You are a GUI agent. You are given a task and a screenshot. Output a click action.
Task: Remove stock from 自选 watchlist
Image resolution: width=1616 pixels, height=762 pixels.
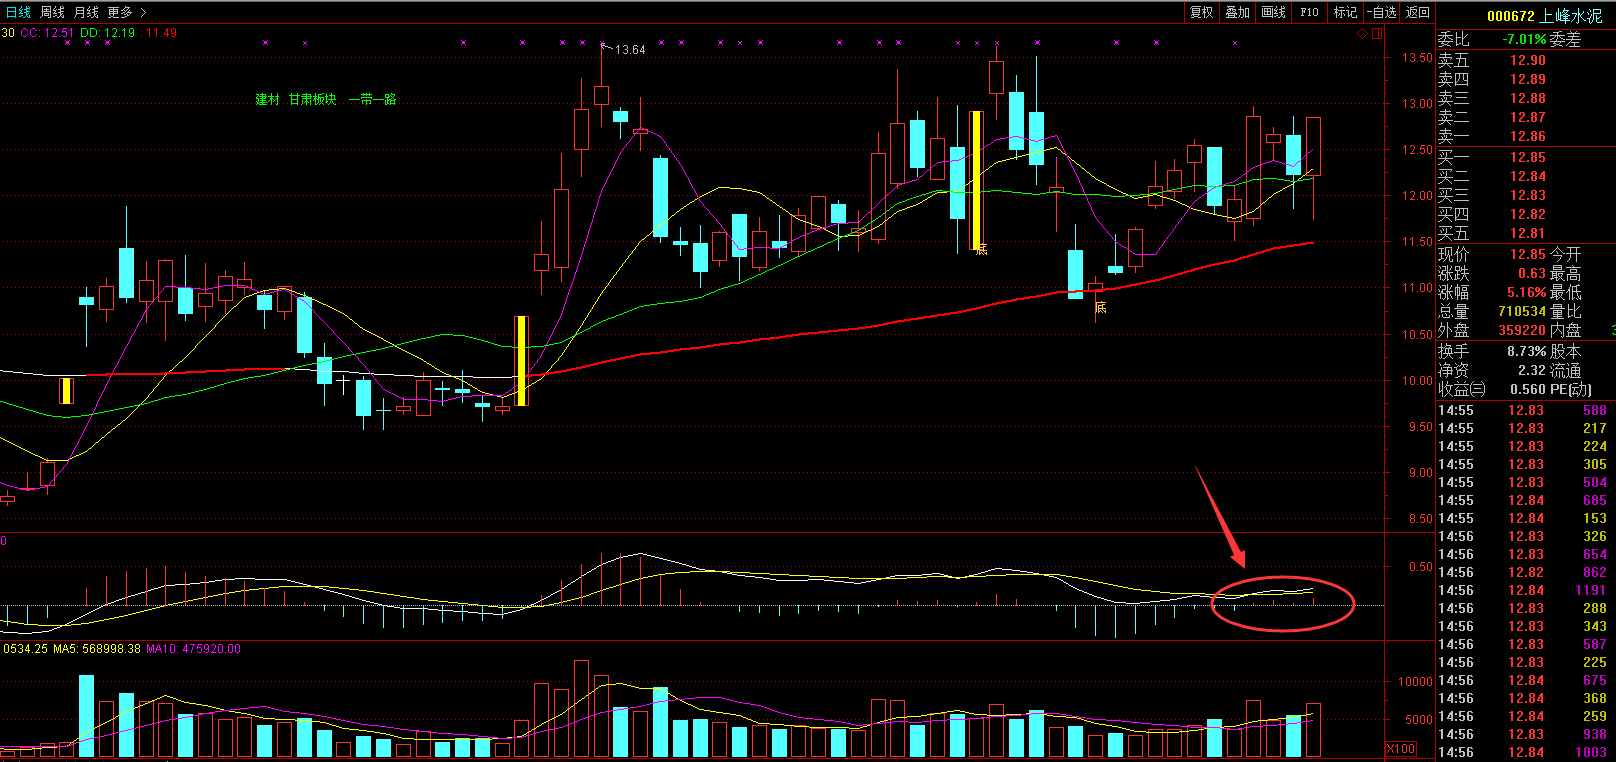click(1381, 12)
